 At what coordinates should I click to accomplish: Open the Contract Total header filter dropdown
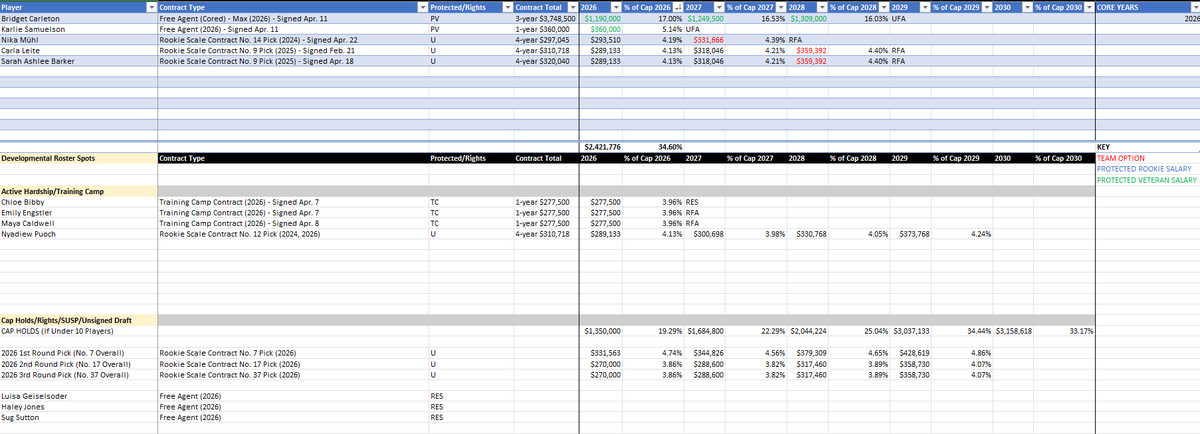(x=573, y=7)
